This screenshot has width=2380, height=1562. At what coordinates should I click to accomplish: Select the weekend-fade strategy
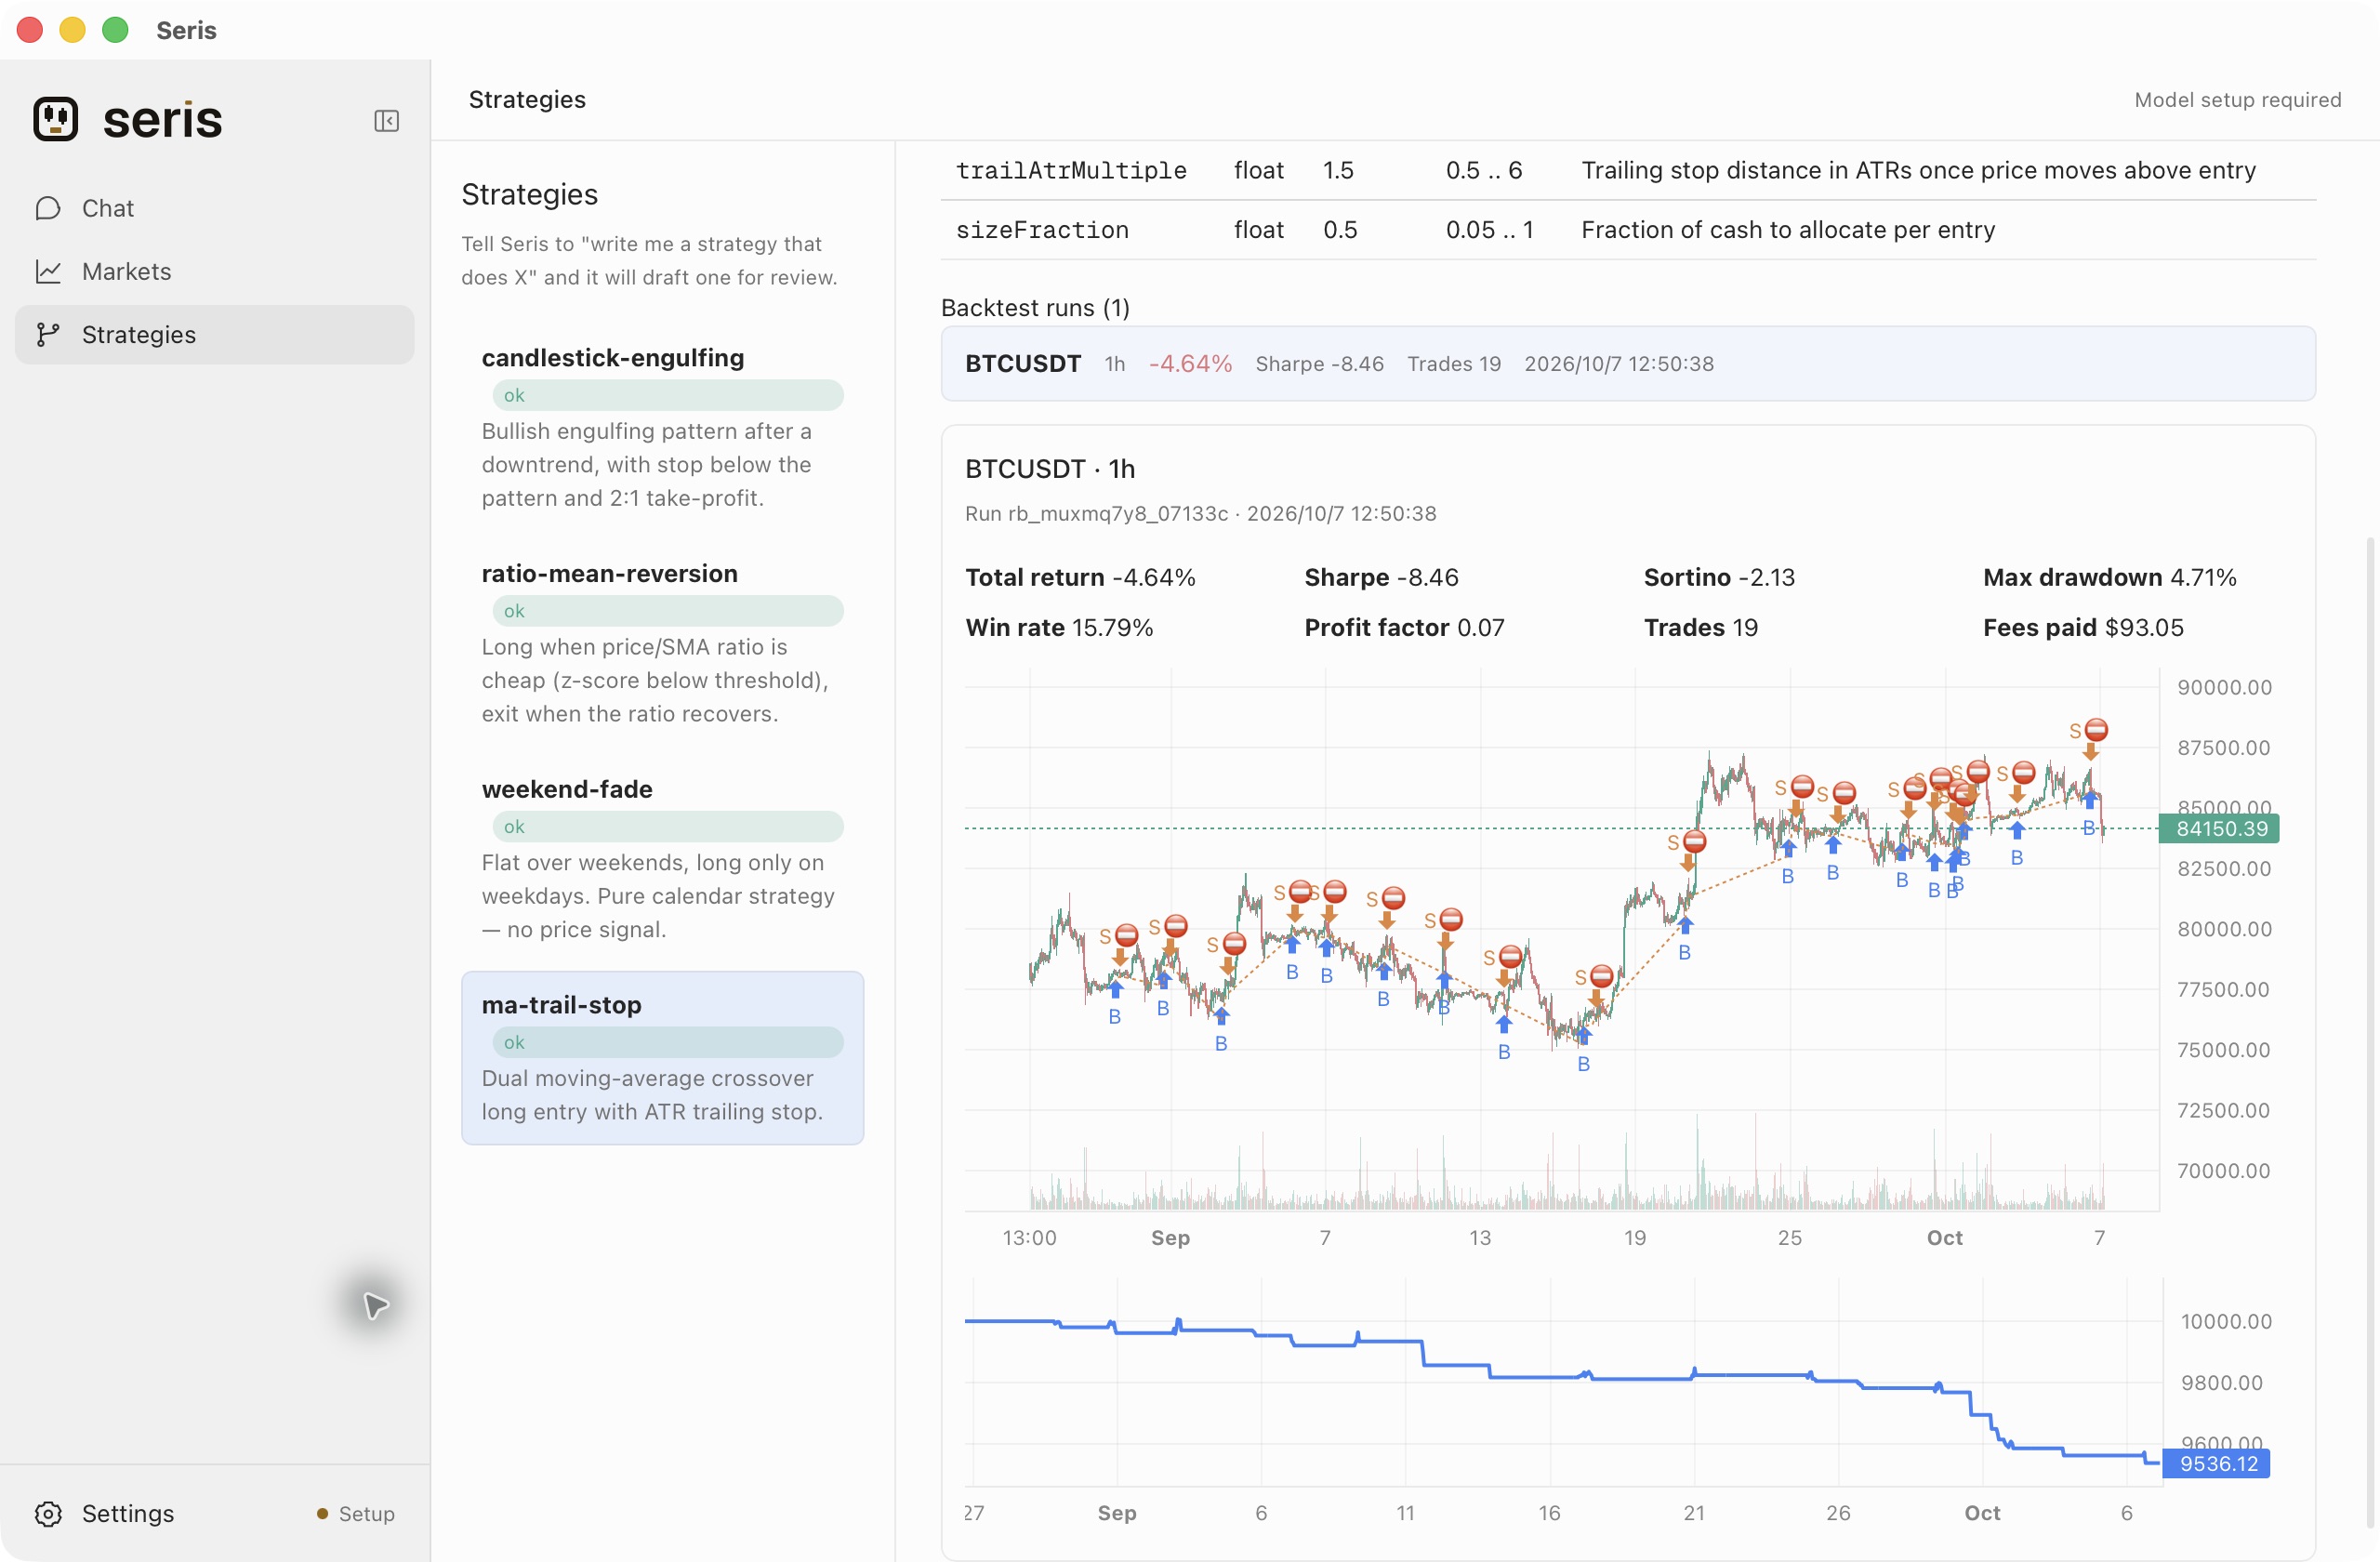pos(662,861)
